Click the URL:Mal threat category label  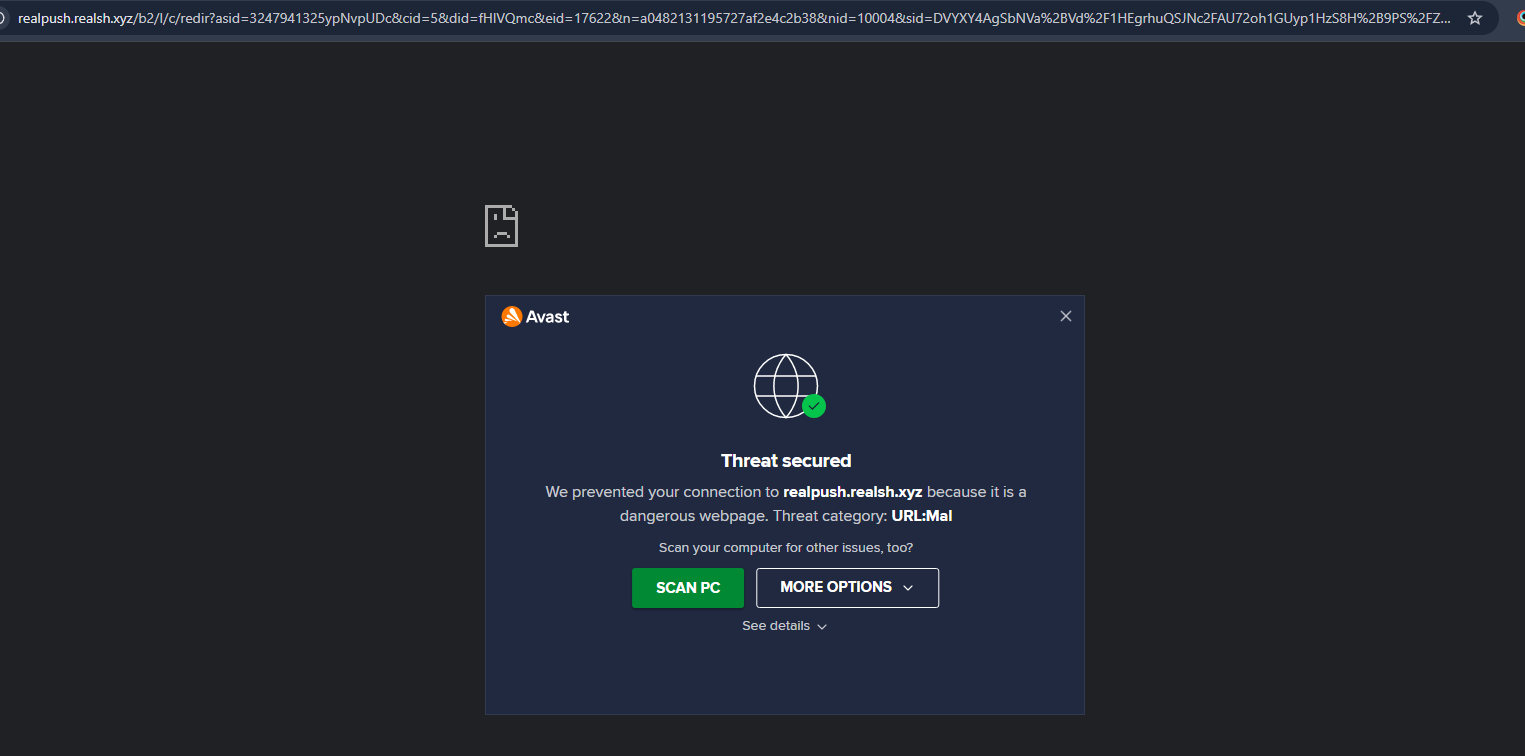(922, 516)
